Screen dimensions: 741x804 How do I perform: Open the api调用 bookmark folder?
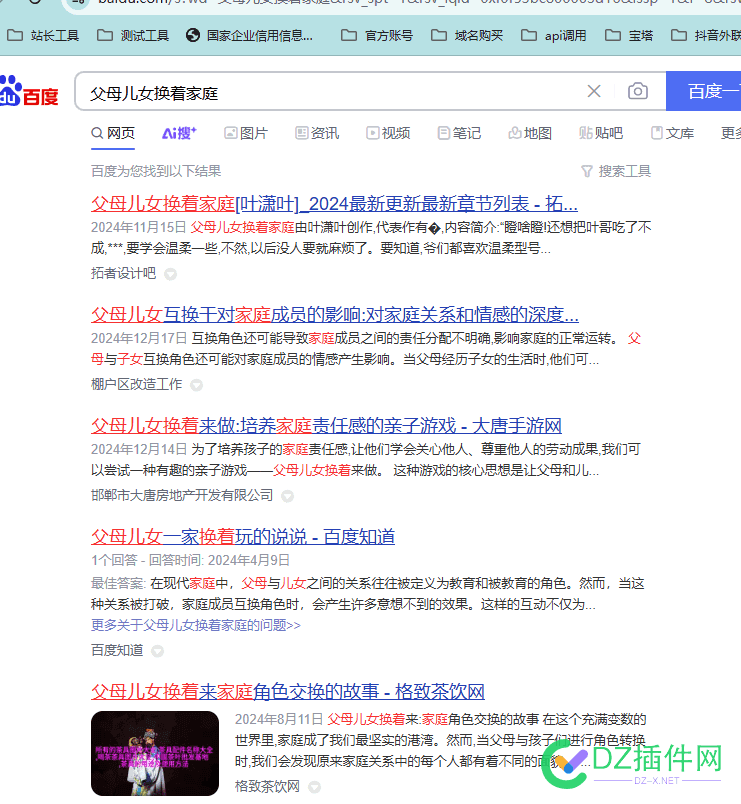(553, 35)
